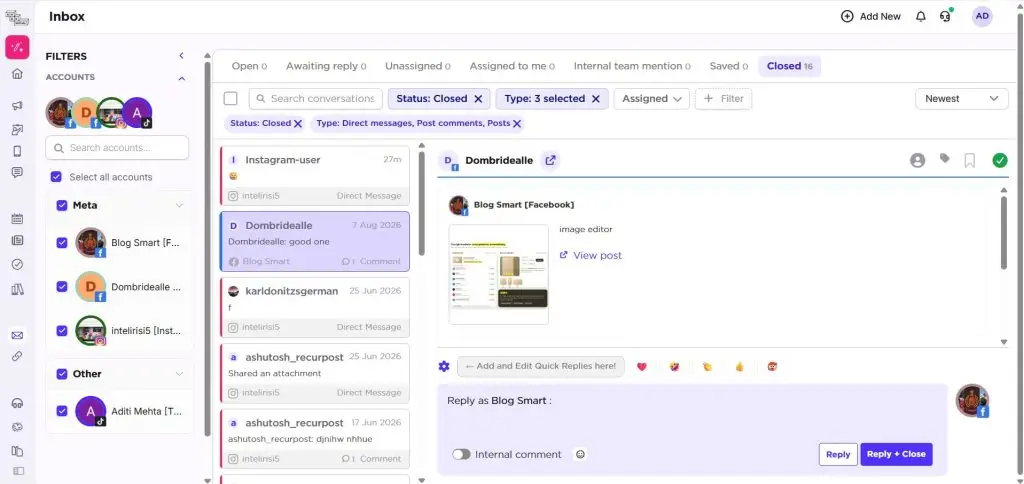This screenshot has width=1024, height=484.
Task: Click Add and Edit Quick Replies button
Action: [x=541, y=366]
